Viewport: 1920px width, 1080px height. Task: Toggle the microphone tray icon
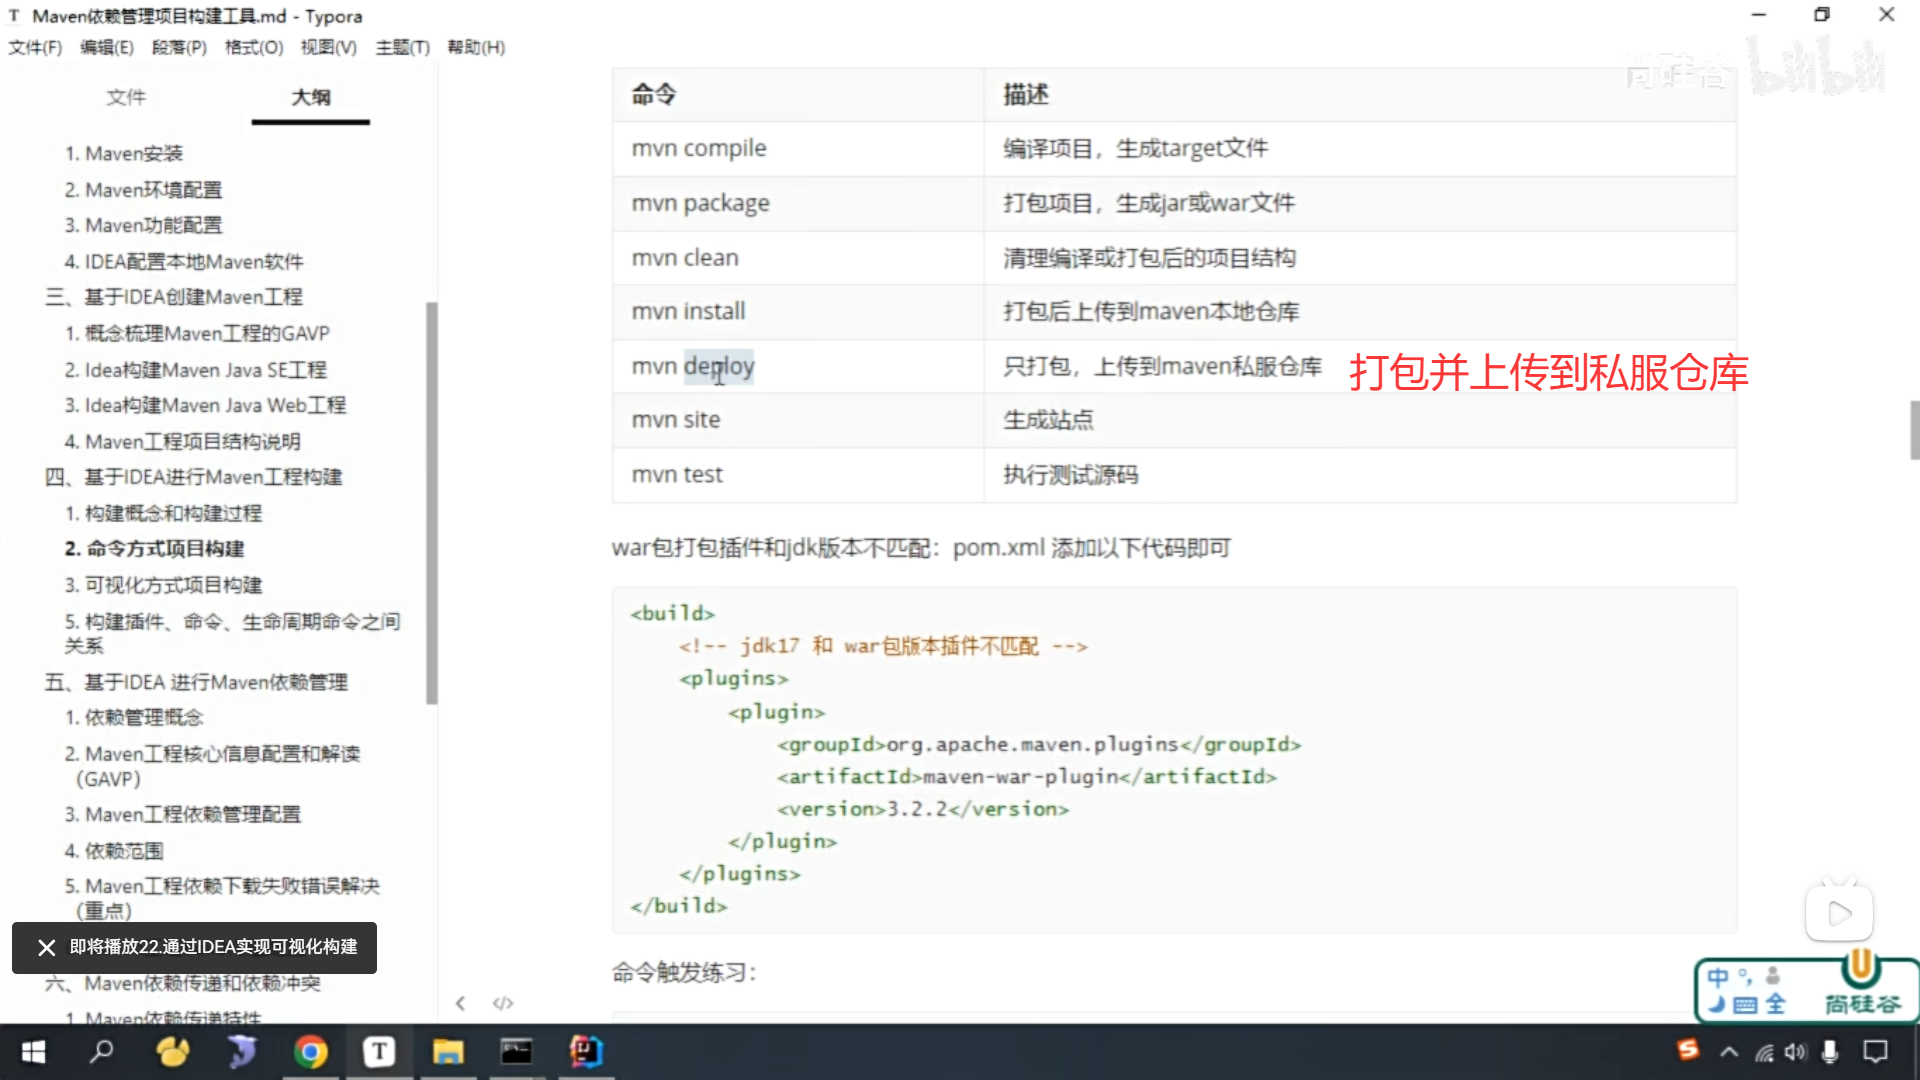pos(1830,1052)
